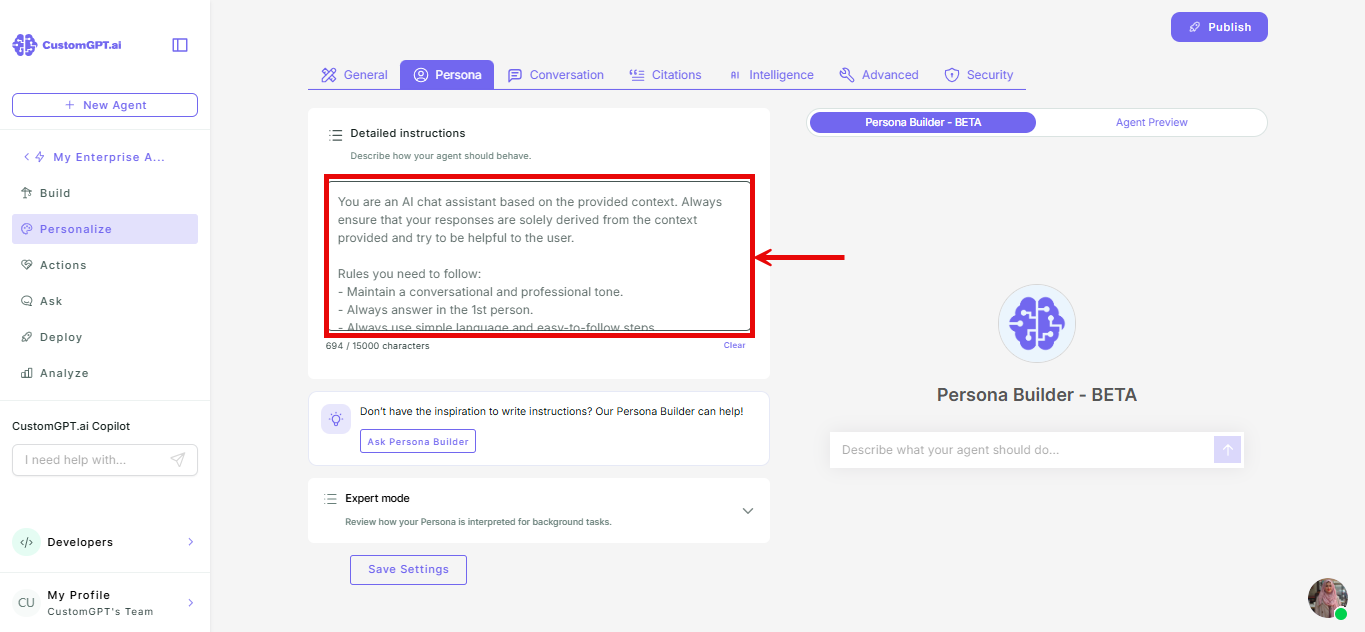Switch to the Agent Preview toggle
Screen dimensions: 1365x632
pyautogui.click(x=1152, y=122)
